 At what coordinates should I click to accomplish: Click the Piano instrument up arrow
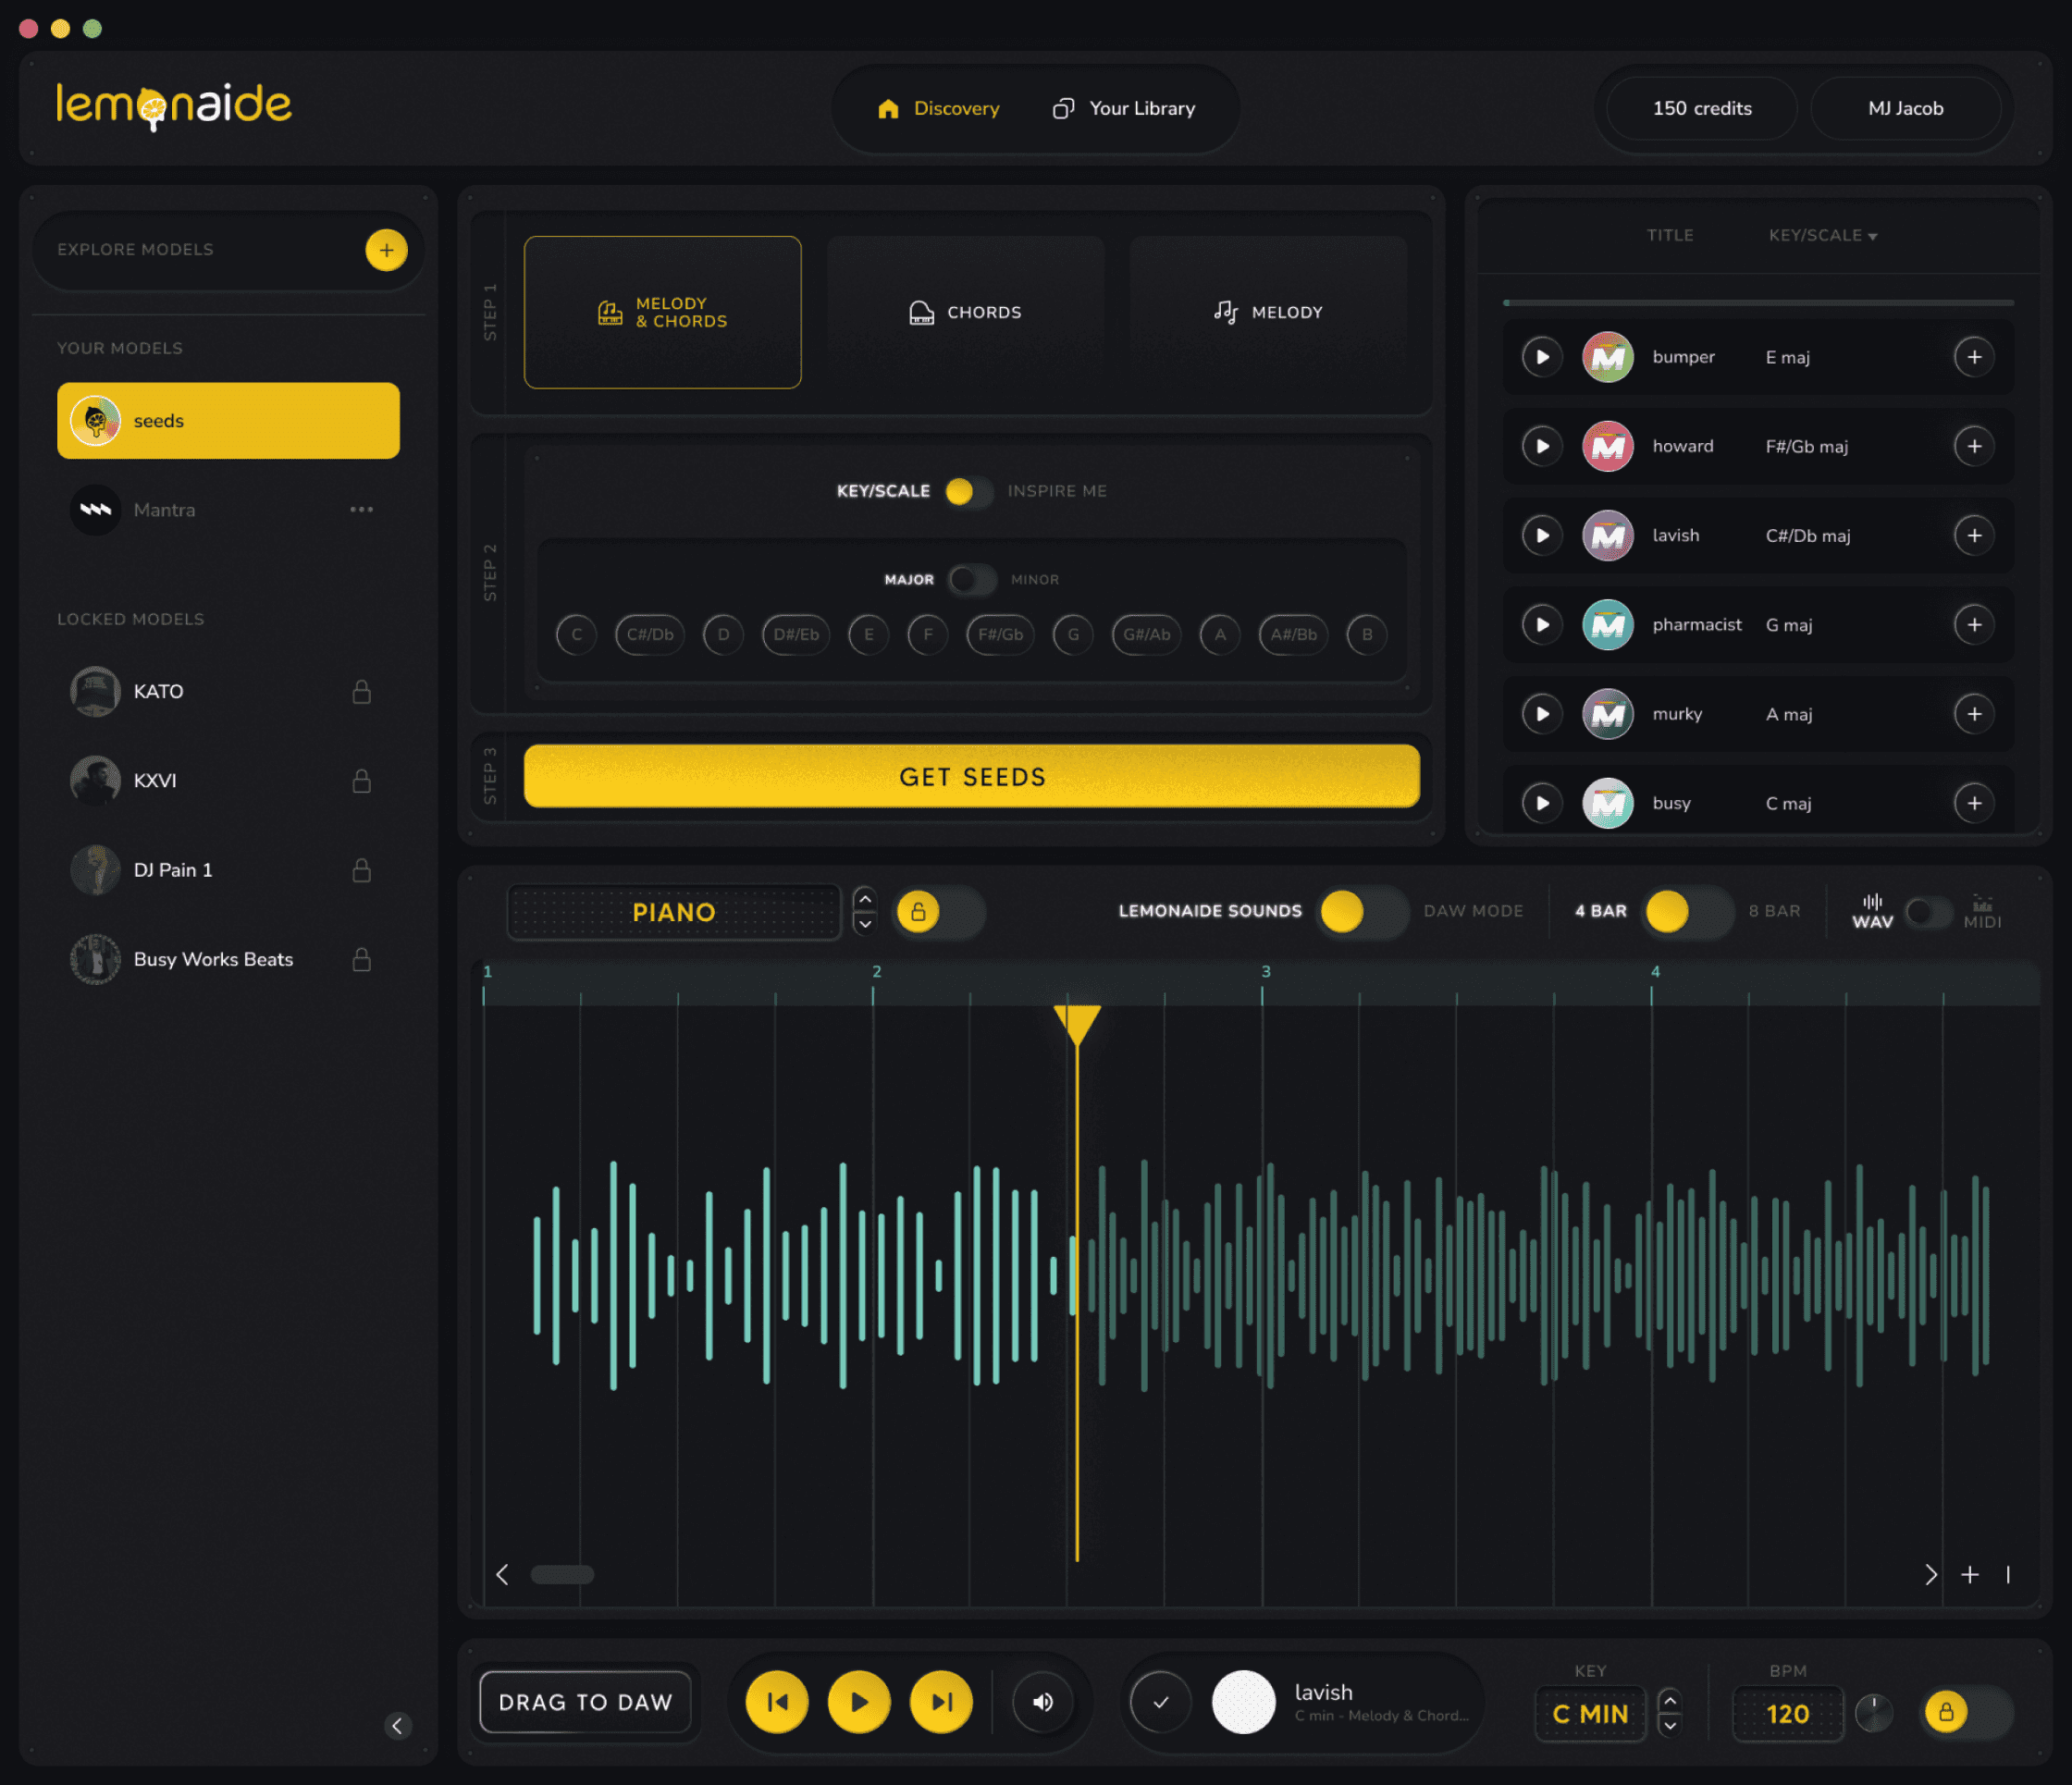[x=865, y=899]
